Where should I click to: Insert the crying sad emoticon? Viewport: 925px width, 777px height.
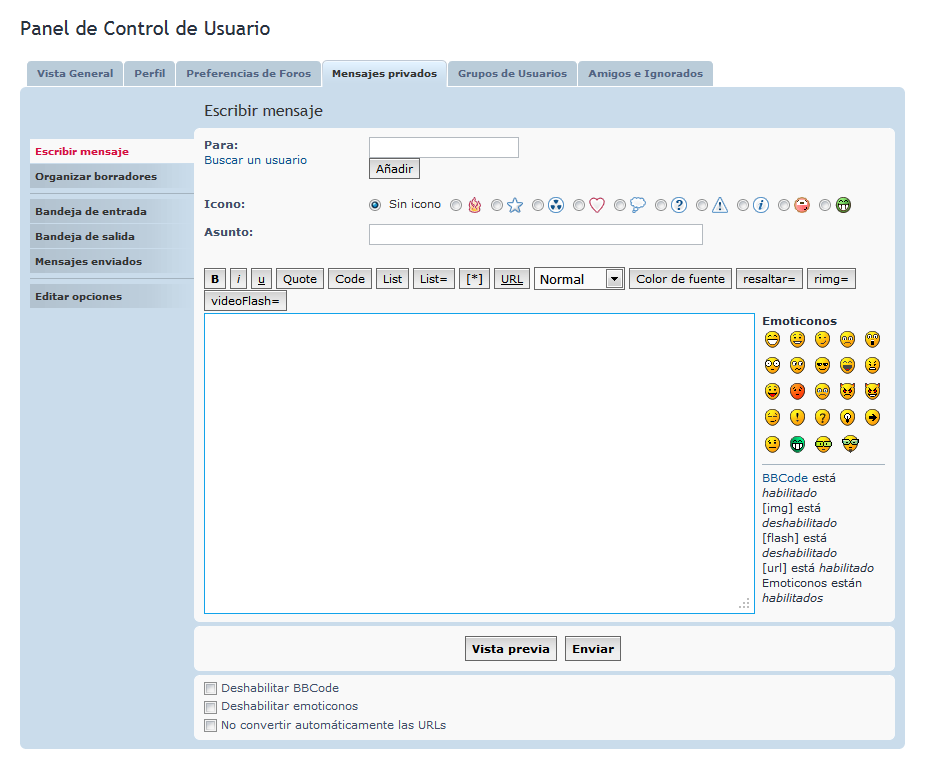[822, 391]
